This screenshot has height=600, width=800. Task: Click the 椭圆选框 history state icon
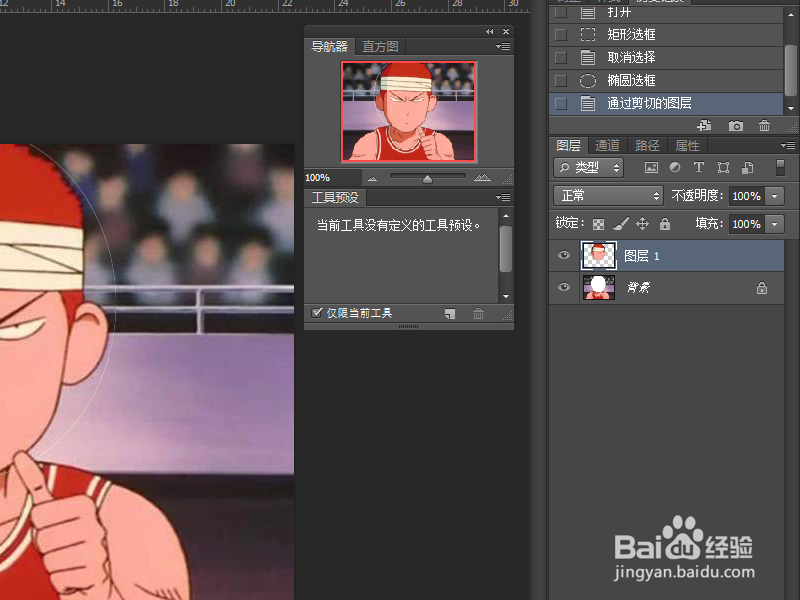pos(588,81)
